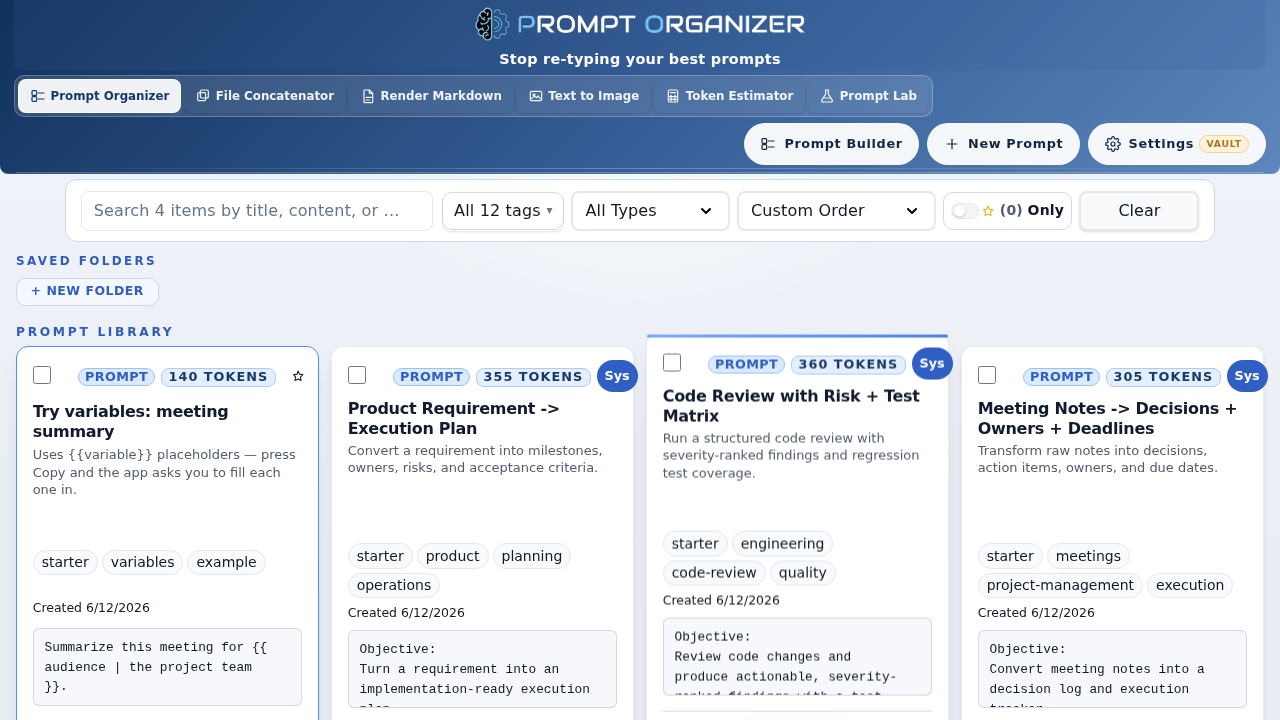
Task: Open Text to Image tab
Action: click(584, 96)
